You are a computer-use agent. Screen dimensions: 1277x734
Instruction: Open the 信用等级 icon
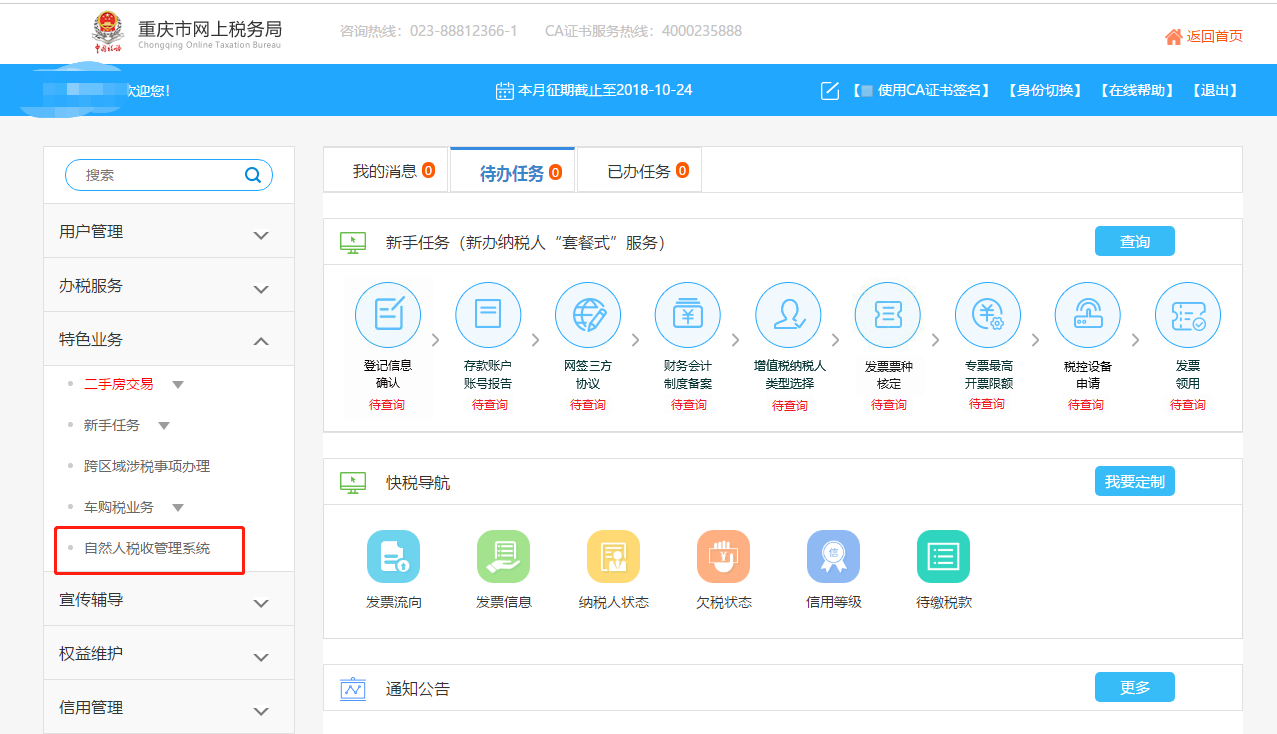(x=833, y=556)
